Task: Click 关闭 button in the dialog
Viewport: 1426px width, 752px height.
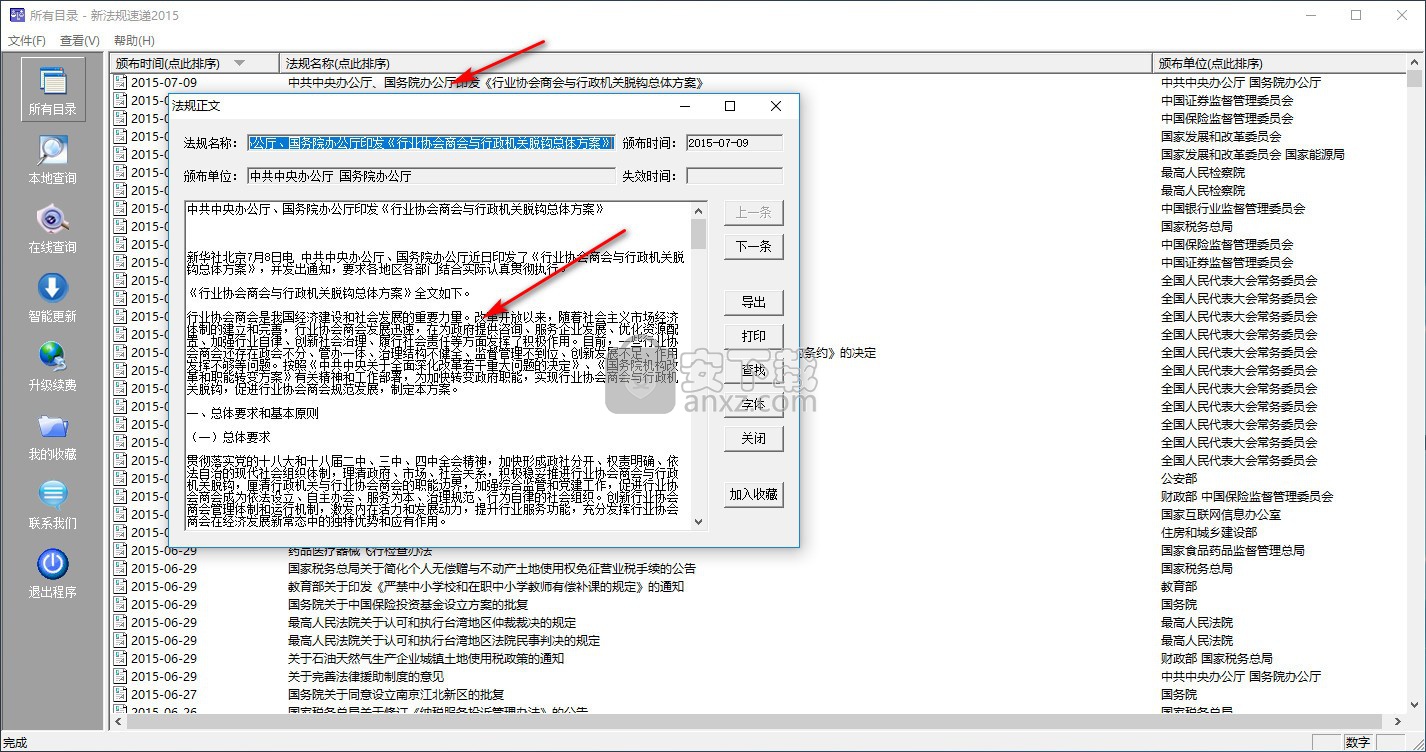Action: [x=754, y=438]
